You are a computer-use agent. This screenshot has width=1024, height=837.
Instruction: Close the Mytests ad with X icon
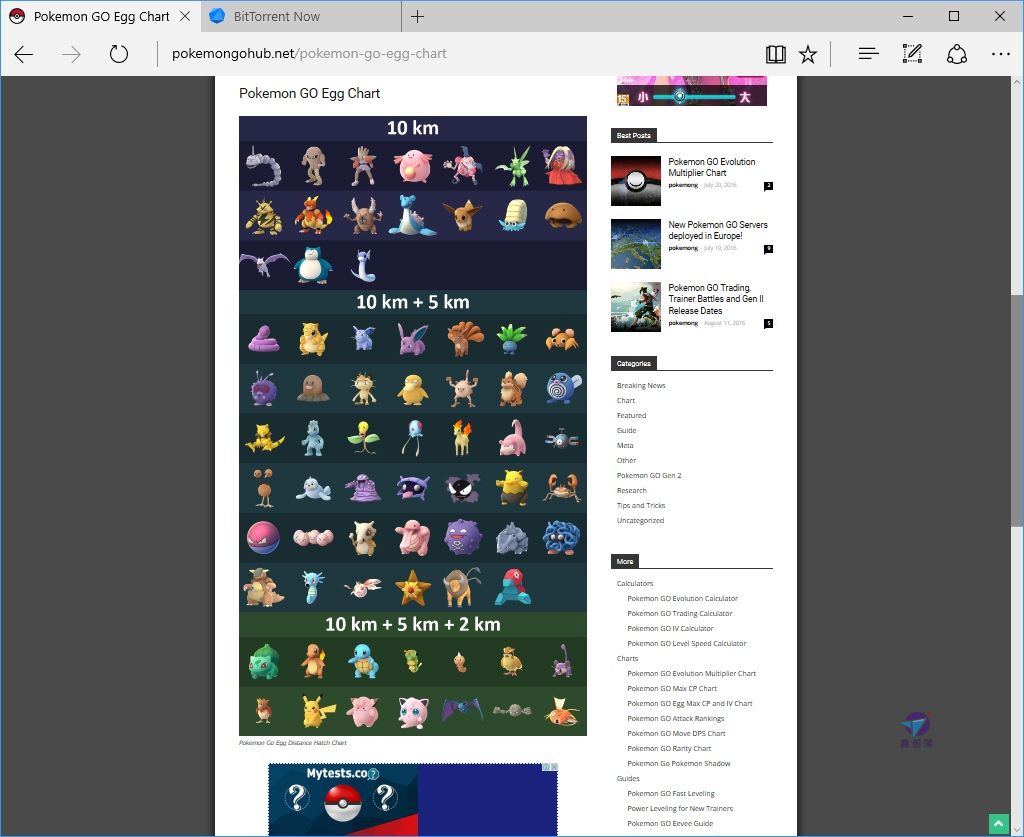click(x=554, y=767)
